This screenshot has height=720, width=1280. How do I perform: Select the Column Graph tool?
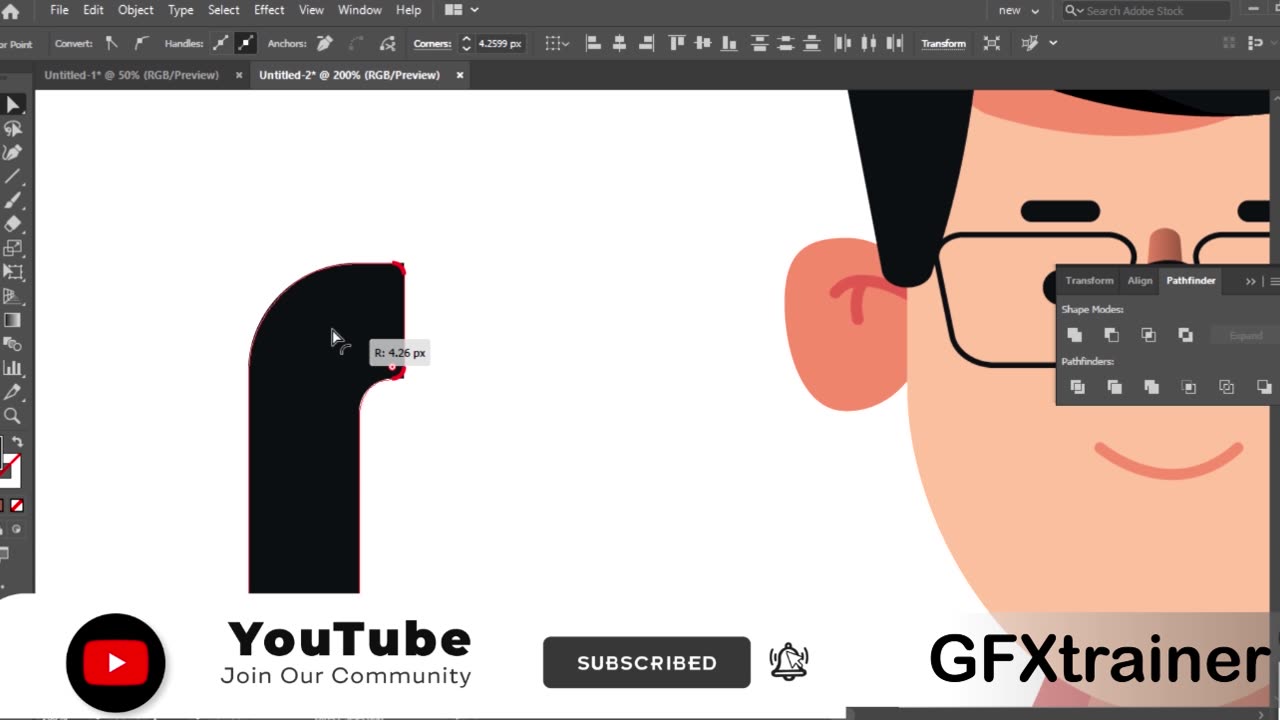pyautogui.click(x=13, y=368)
